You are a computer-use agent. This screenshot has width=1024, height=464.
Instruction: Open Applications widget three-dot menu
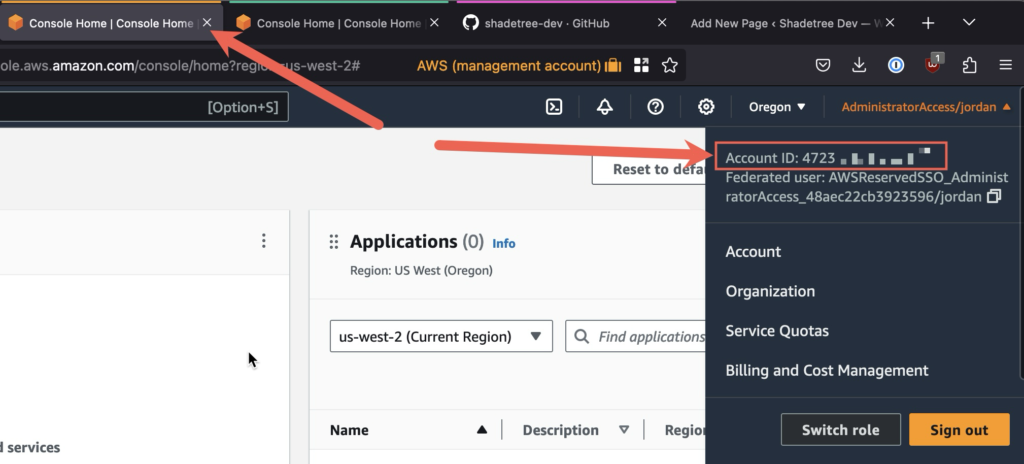point(264,241)
